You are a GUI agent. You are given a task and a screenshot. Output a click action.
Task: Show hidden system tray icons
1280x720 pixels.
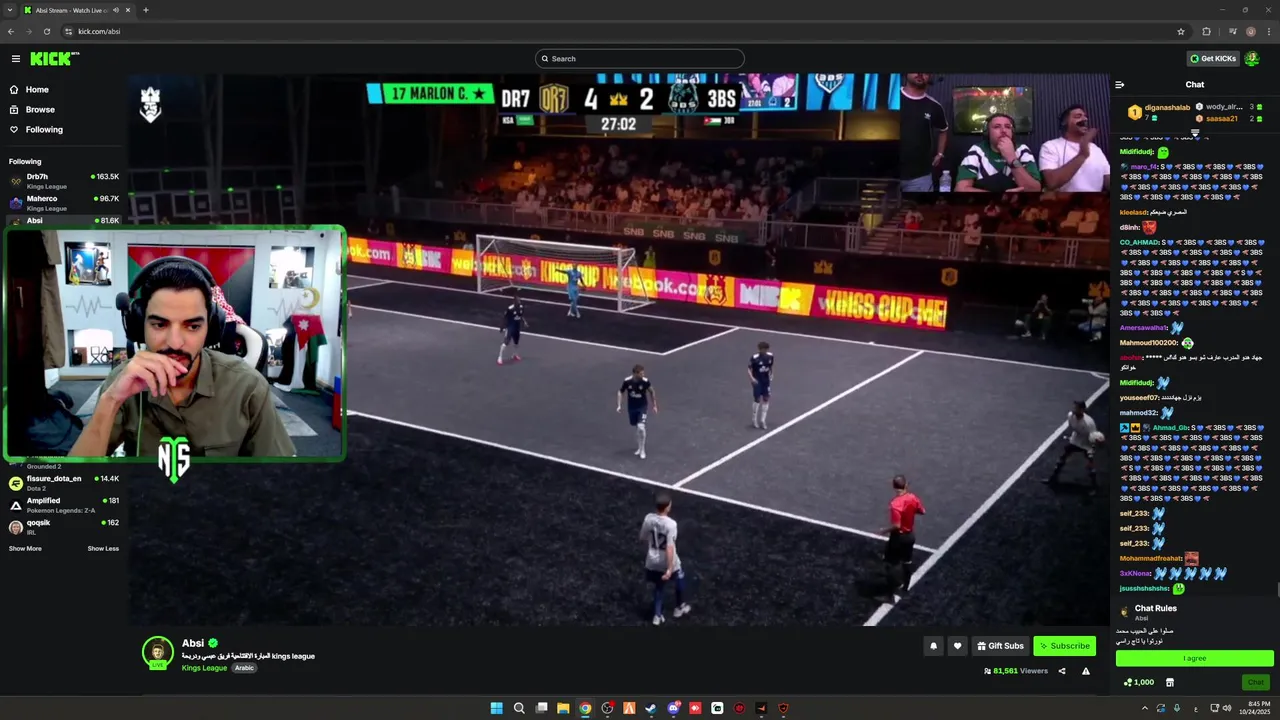(1145, 708)
